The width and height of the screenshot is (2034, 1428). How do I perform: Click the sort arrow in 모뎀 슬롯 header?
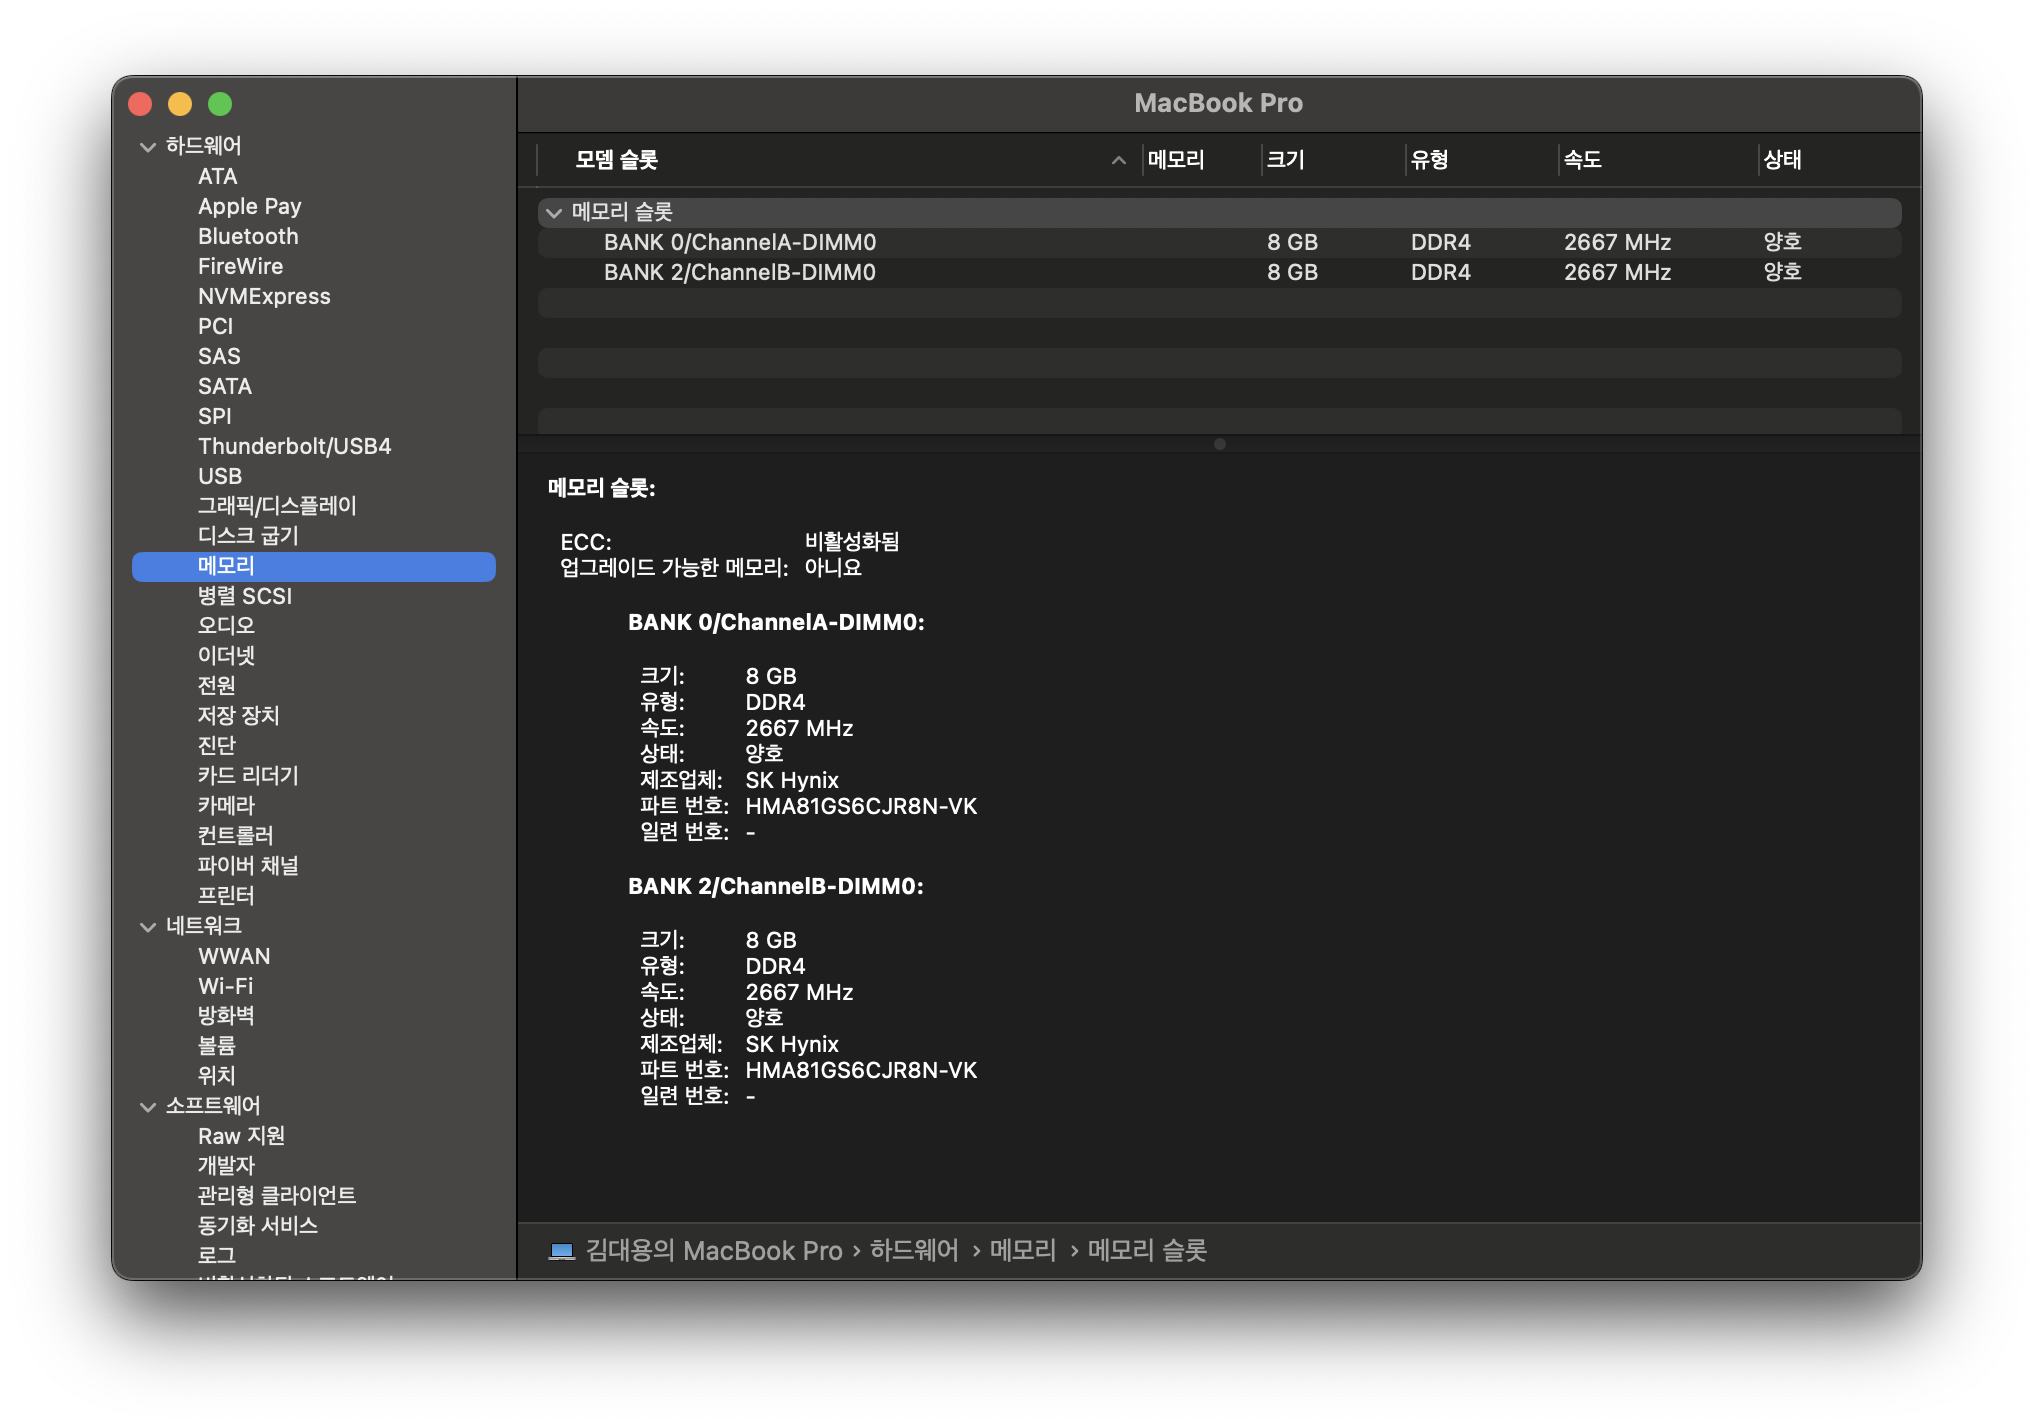pyautogui.click(x=1118, y=160)
